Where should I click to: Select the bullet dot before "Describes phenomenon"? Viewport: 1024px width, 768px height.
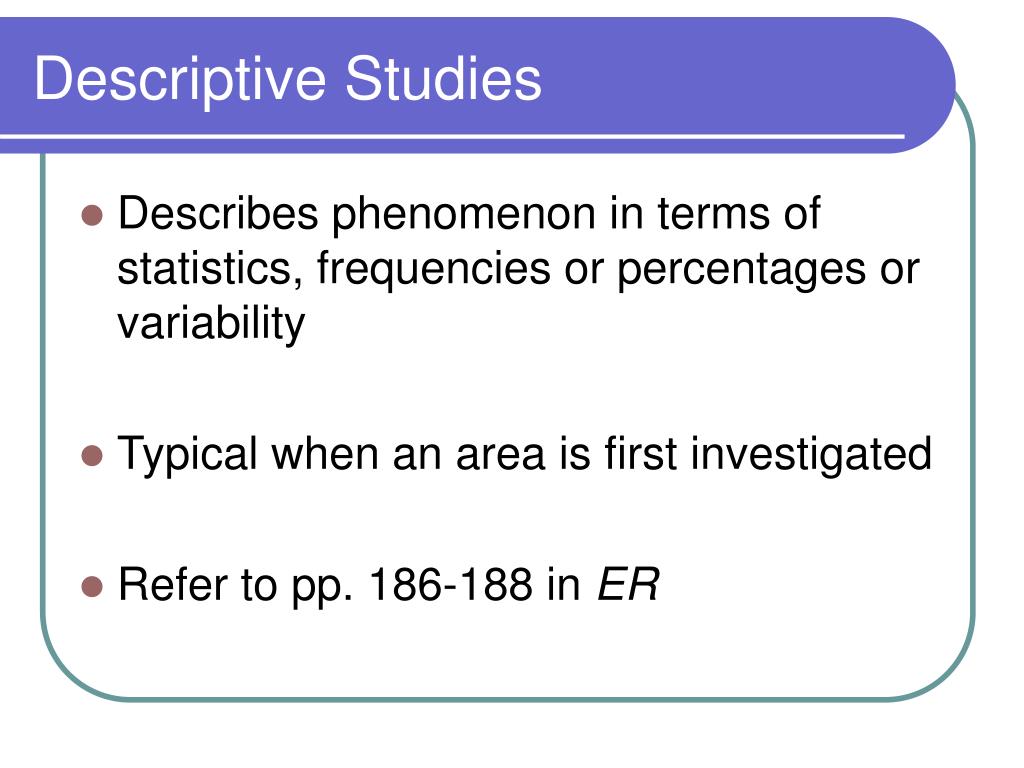[92, 215]
